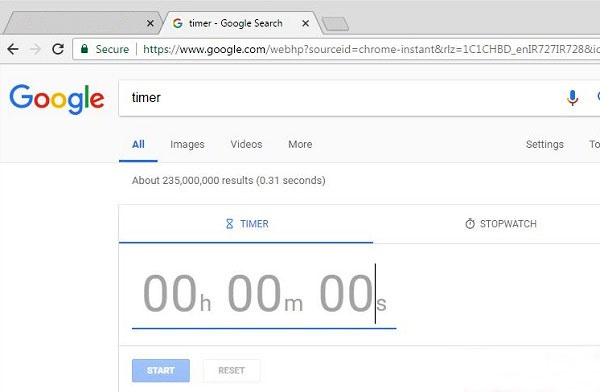Click the green Secure padlock icon

tap(84, 49)
